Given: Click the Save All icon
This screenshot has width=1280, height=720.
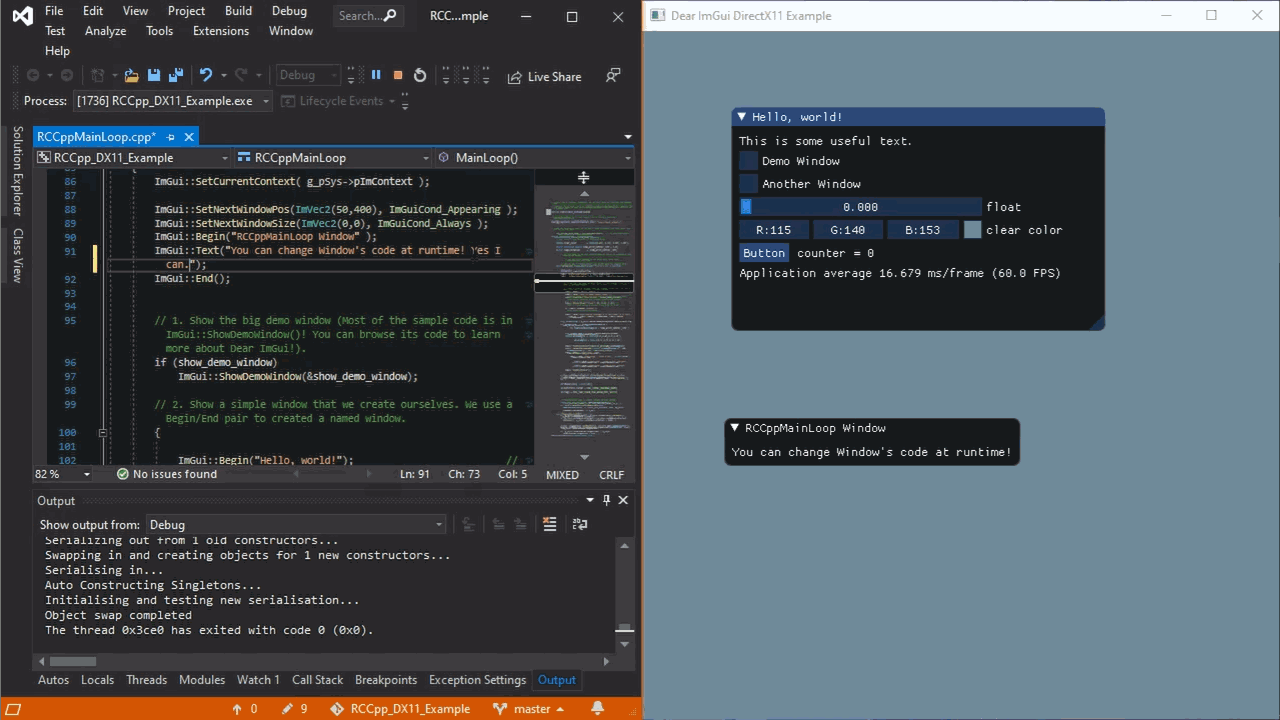Looking at the screenshot, I should click(176, 76).
